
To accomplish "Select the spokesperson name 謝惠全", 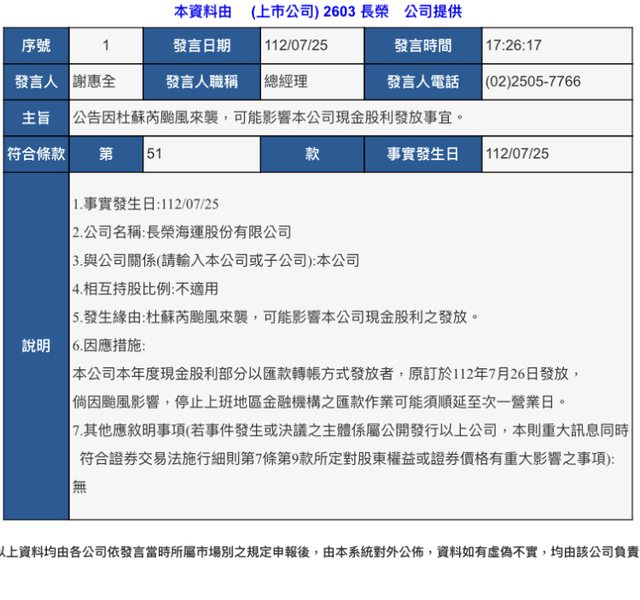I will [x=95, y=82].
